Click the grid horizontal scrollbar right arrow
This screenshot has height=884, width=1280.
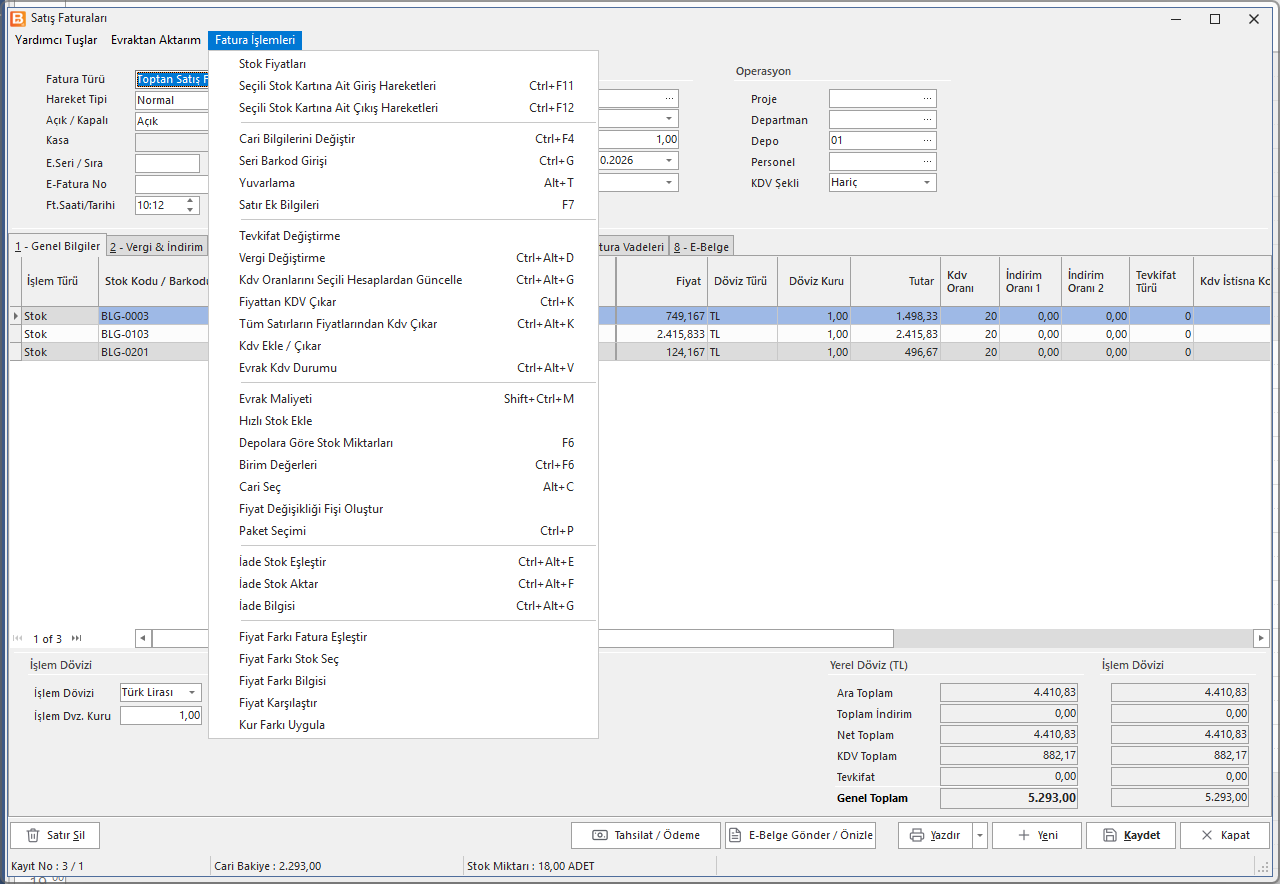pos(1262,638)
